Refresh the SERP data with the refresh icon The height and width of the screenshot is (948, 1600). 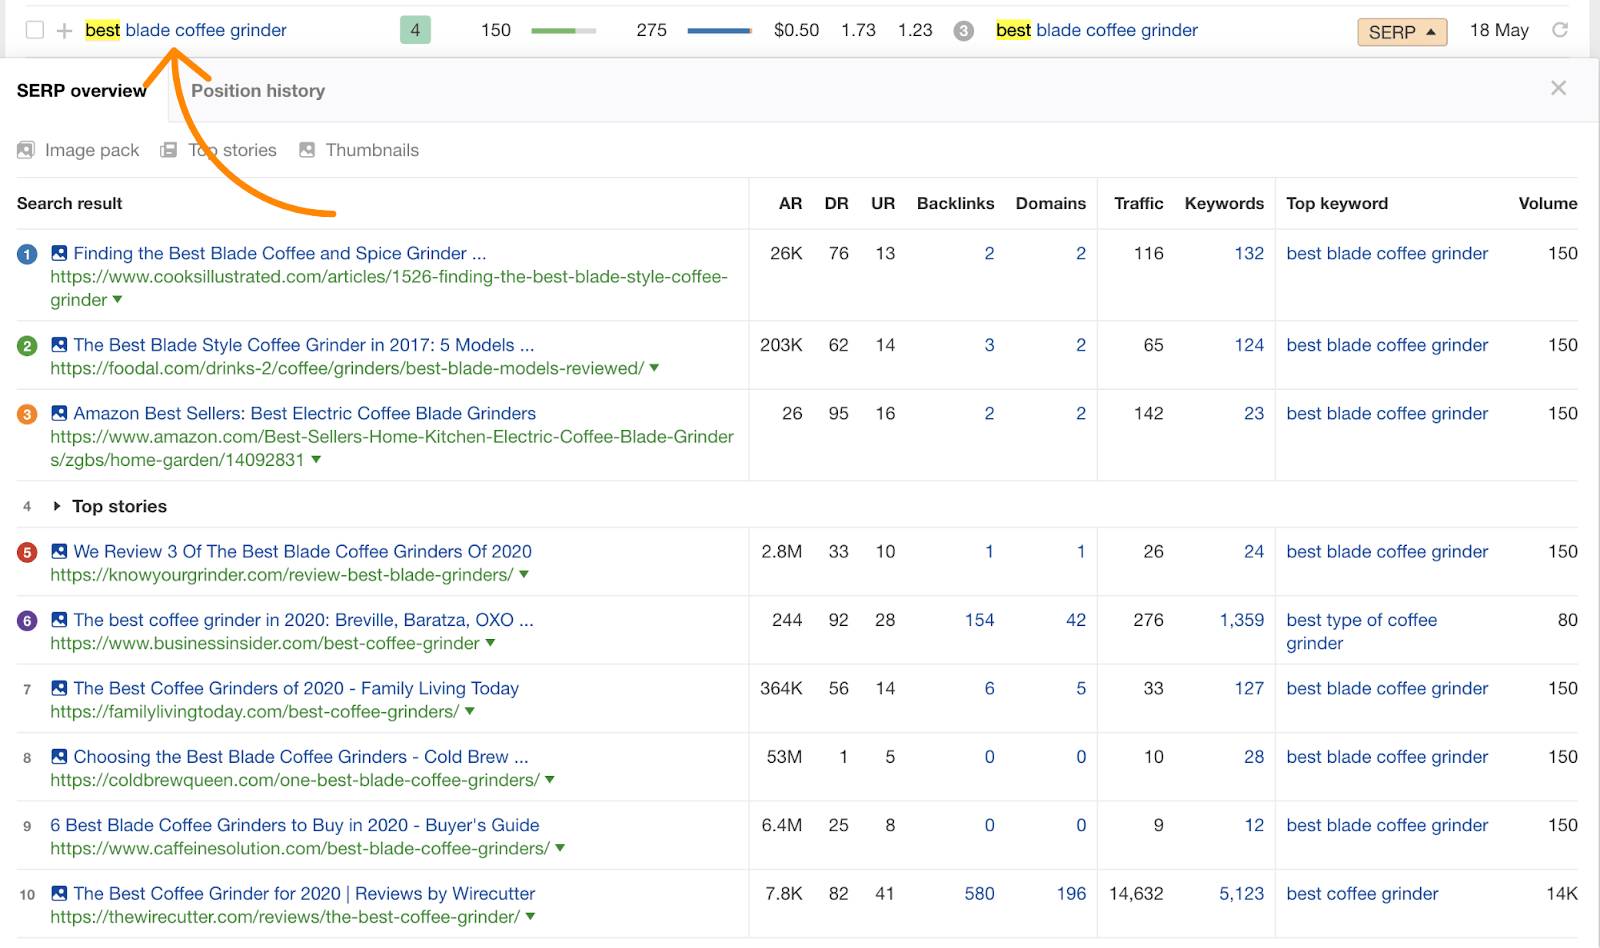click(1560, 30)
